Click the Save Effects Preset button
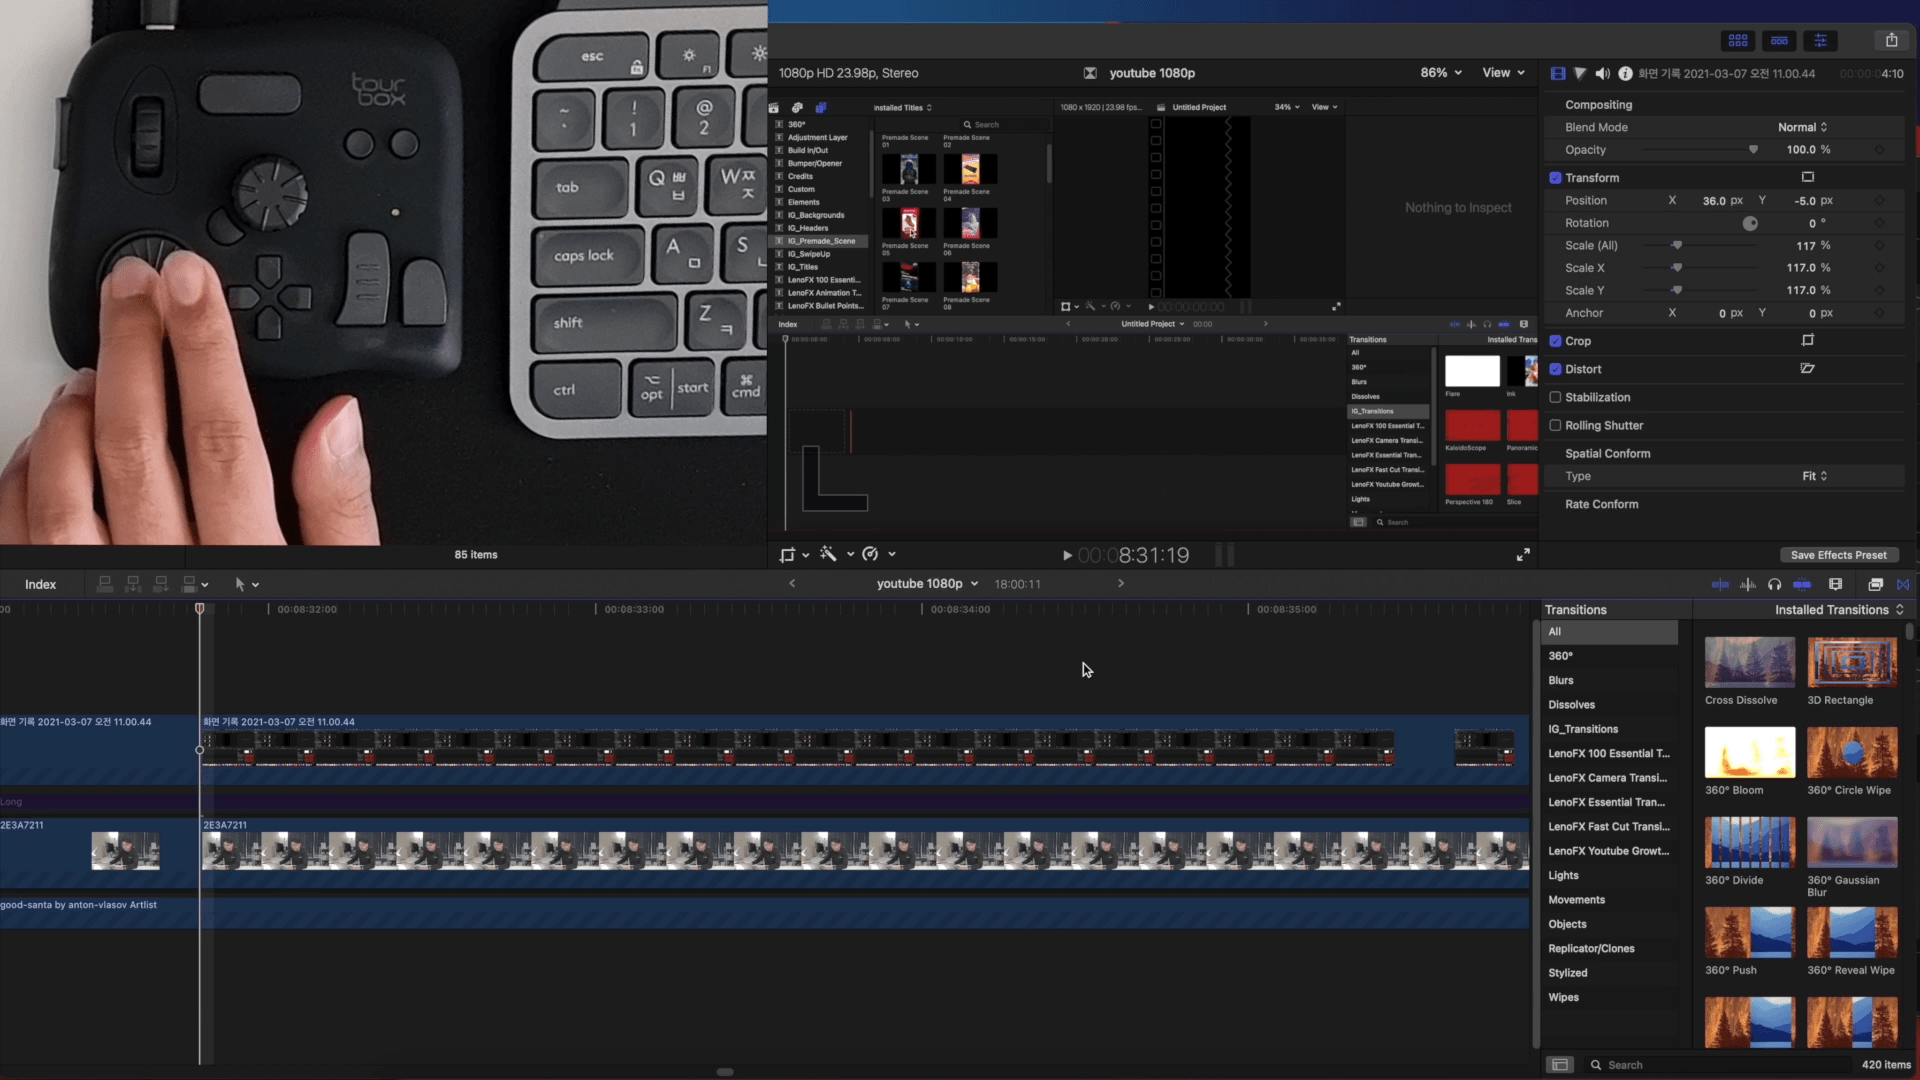This screenshot has width=1920, height=1080. click(x=1838, y=555)
